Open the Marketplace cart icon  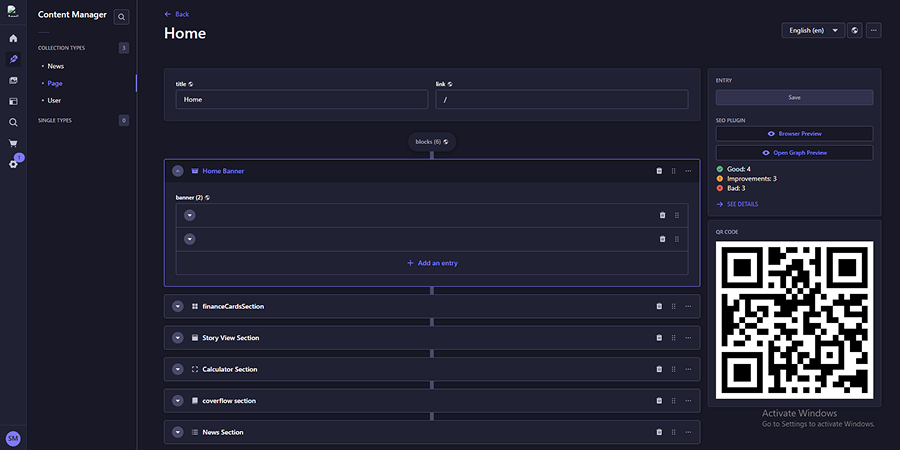tap(13, 143)
